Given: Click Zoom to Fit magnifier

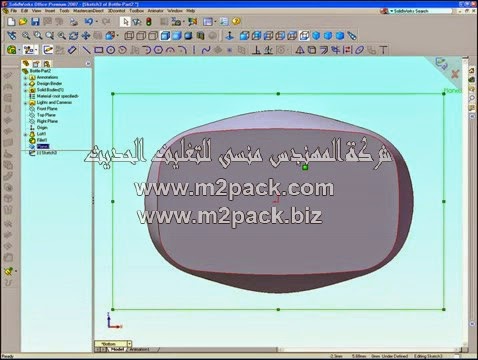Looking at the screenshot, I should point(26,35).
